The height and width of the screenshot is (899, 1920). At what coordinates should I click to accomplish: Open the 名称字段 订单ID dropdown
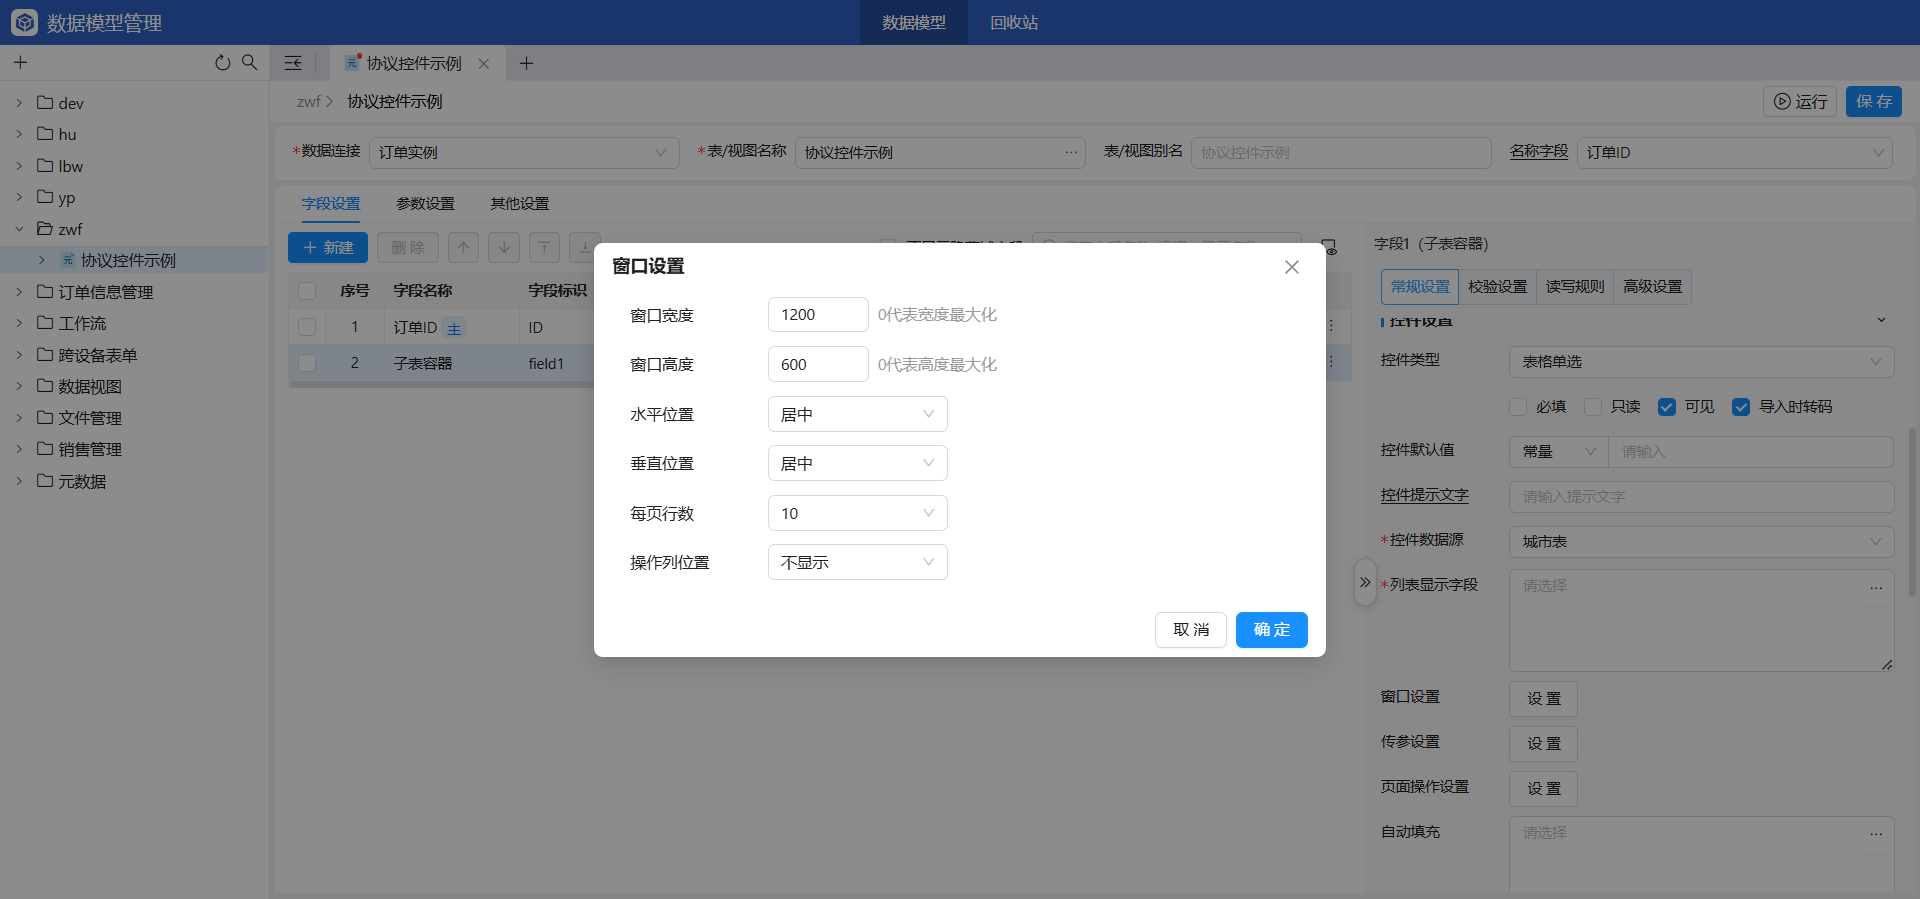coord(1735,152)
